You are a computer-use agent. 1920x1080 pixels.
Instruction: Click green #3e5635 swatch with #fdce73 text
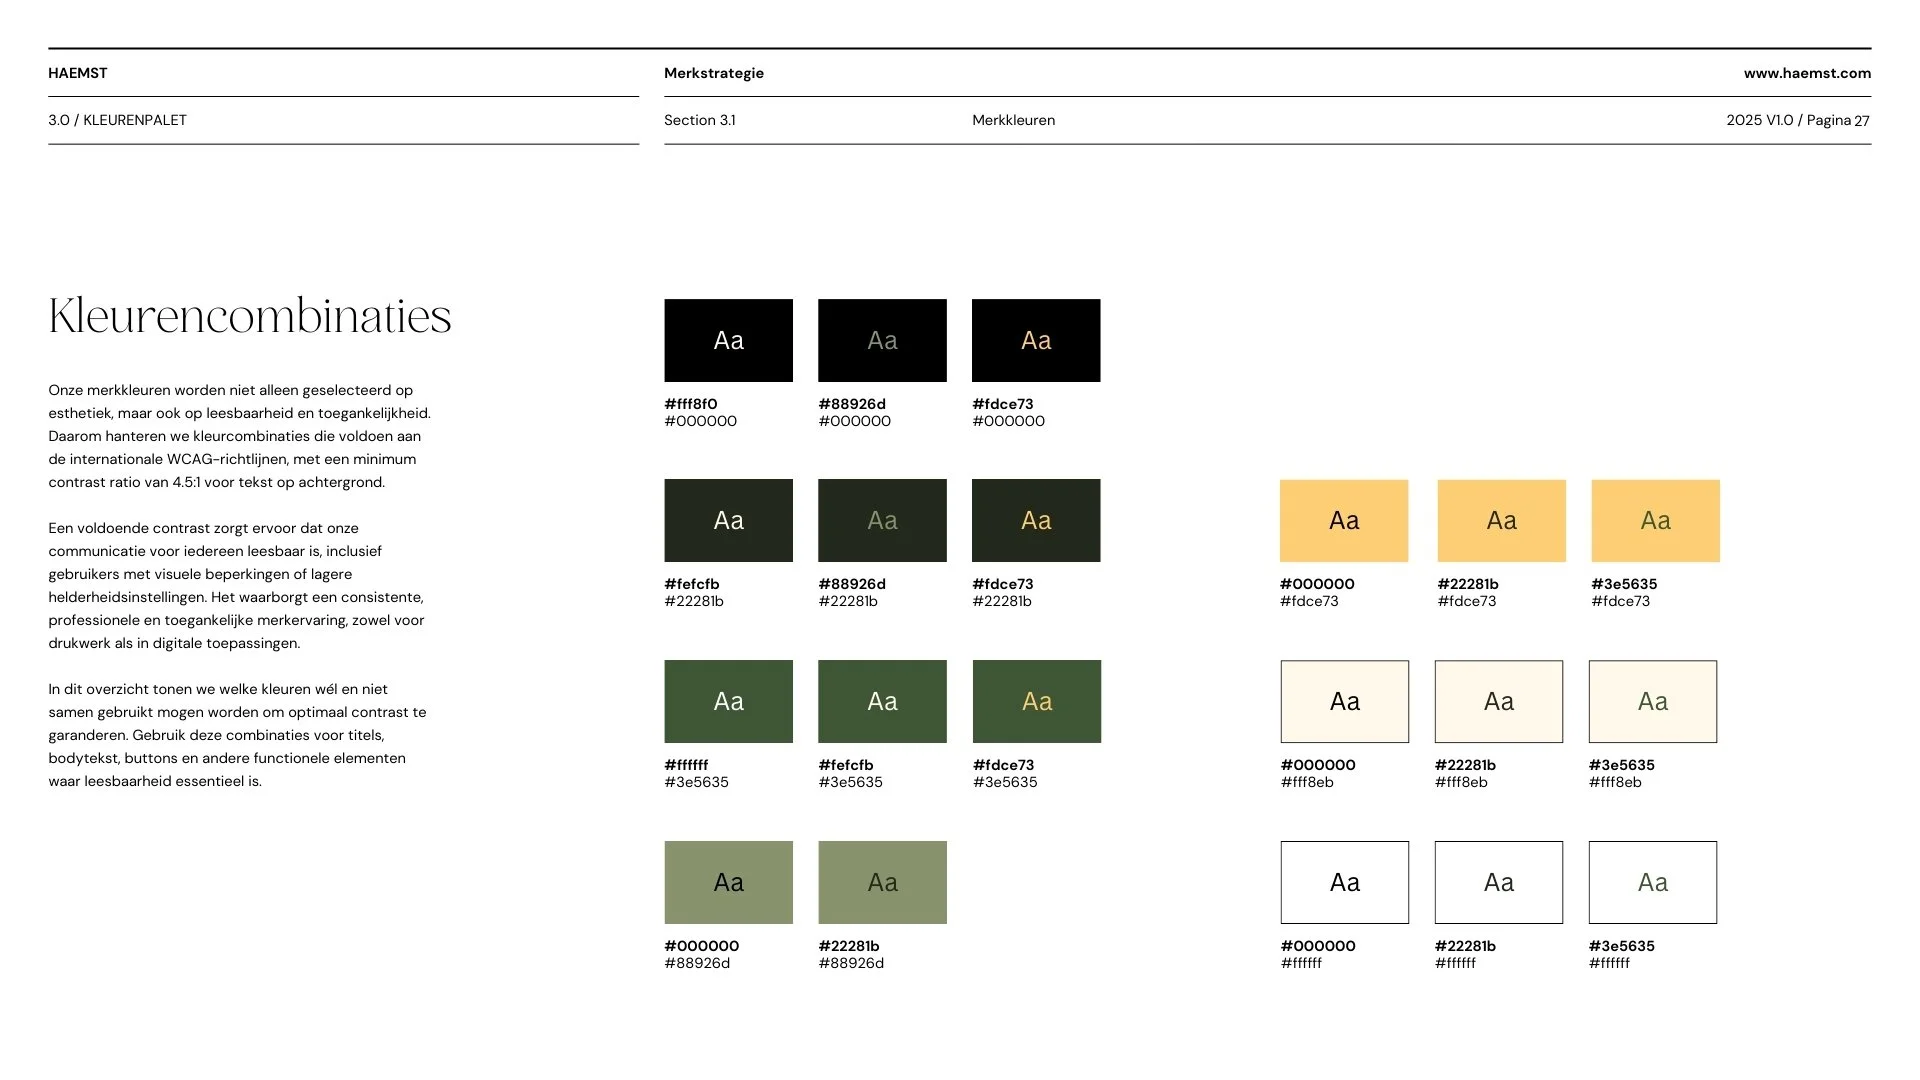tap(1036, 701)
